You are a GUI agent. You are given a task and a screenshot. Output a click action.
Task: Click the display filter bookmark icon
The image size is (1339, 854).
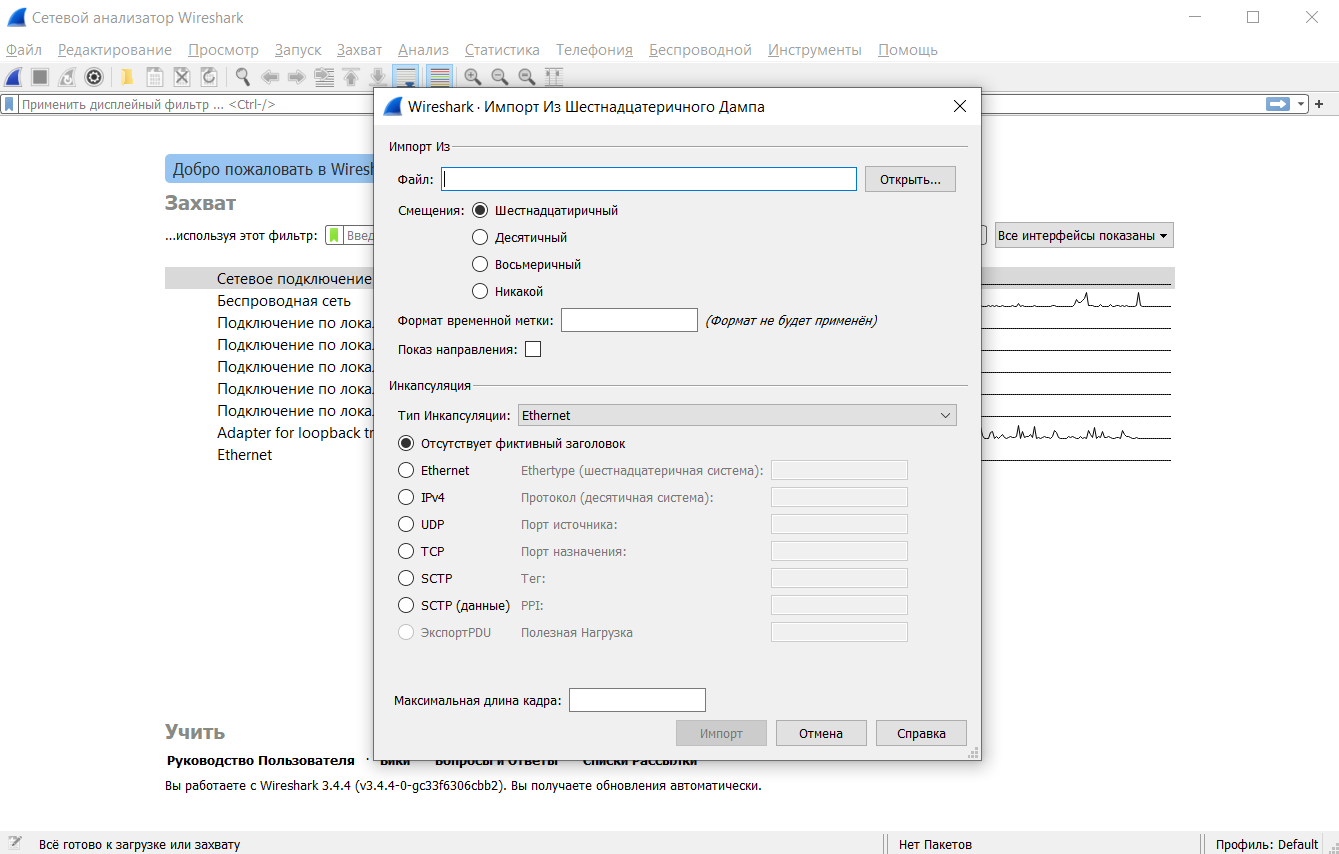click(9, 104)
